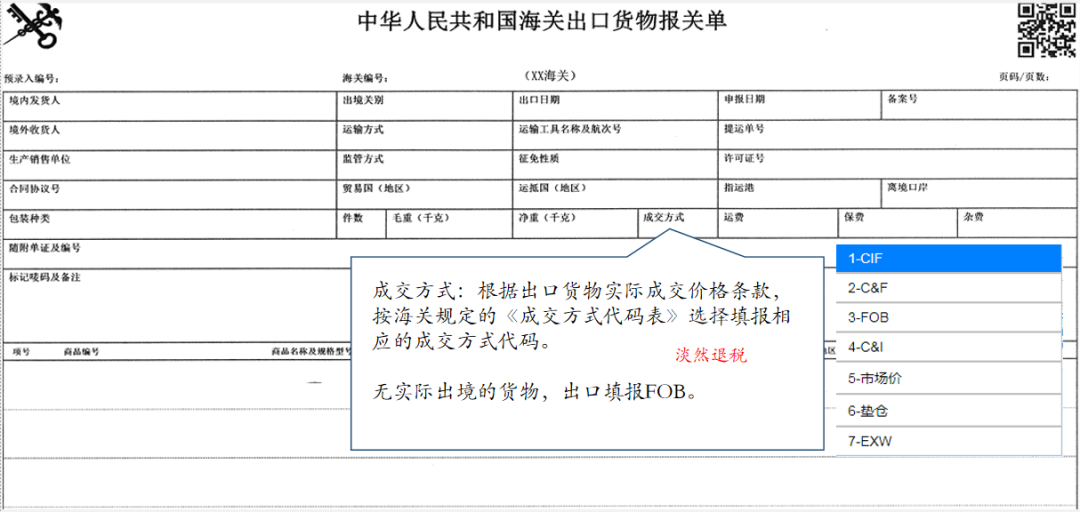The height and width of the screenshot is (512, 1080).
Task: Click the 杂费 field
Action: [x=1017, y=224]
